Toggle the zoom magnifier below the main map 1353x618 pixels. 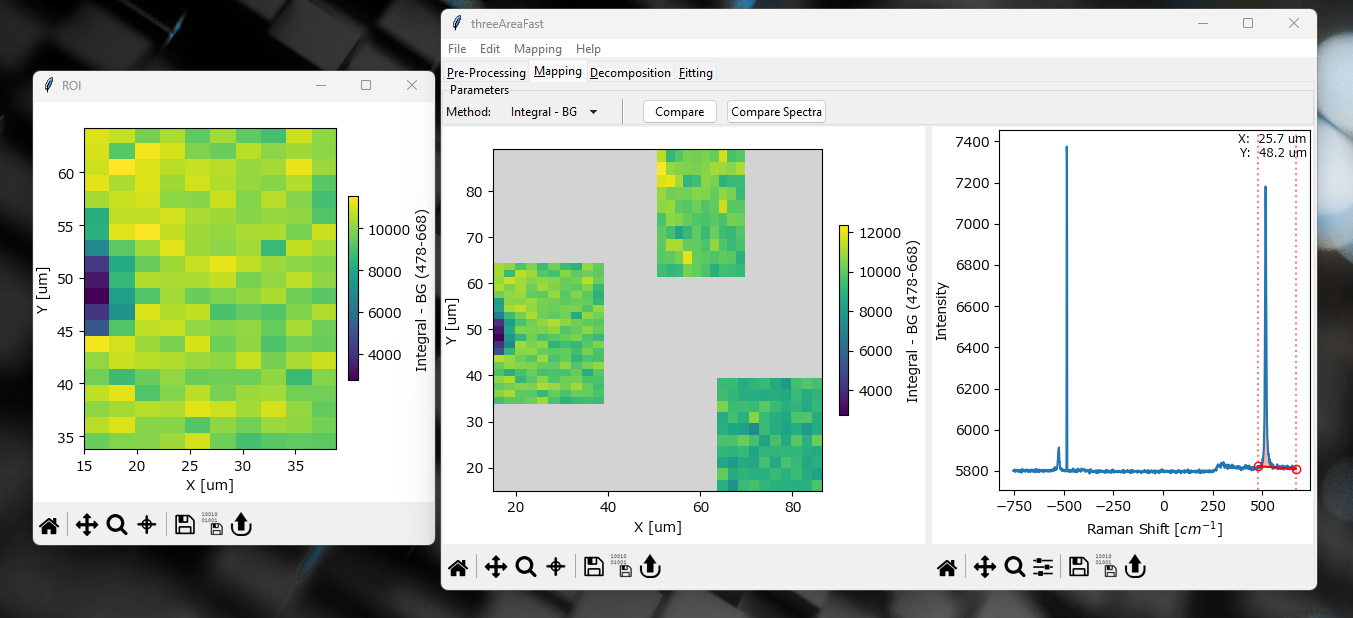point(526,568)
